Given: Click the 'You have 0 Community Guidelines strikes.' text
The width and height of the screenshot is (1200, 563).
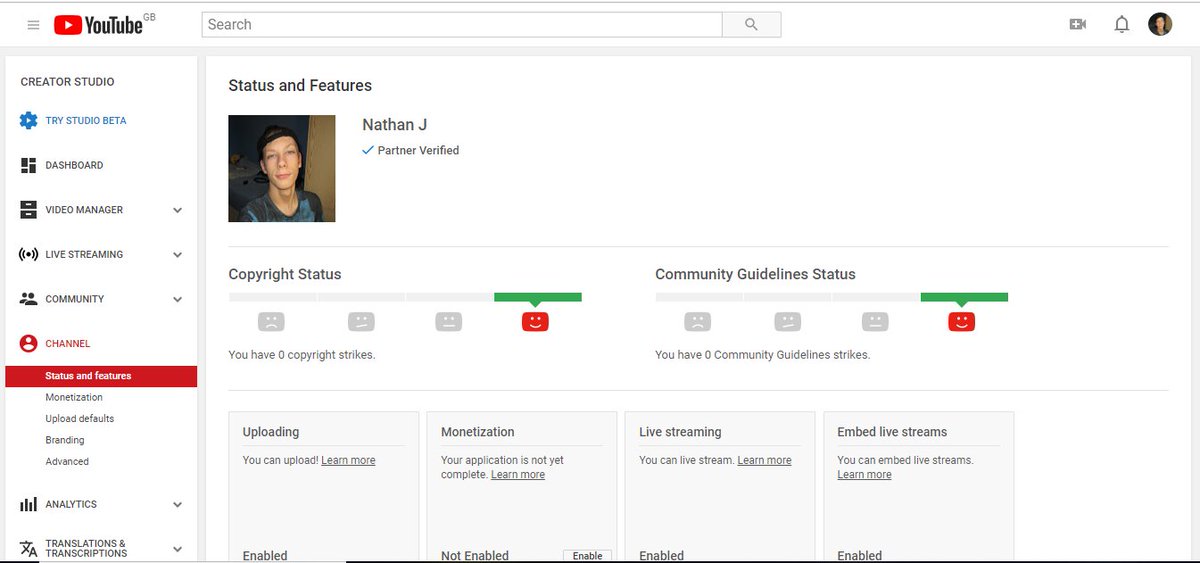Looking at the screenshot, I should click(762, 354).
